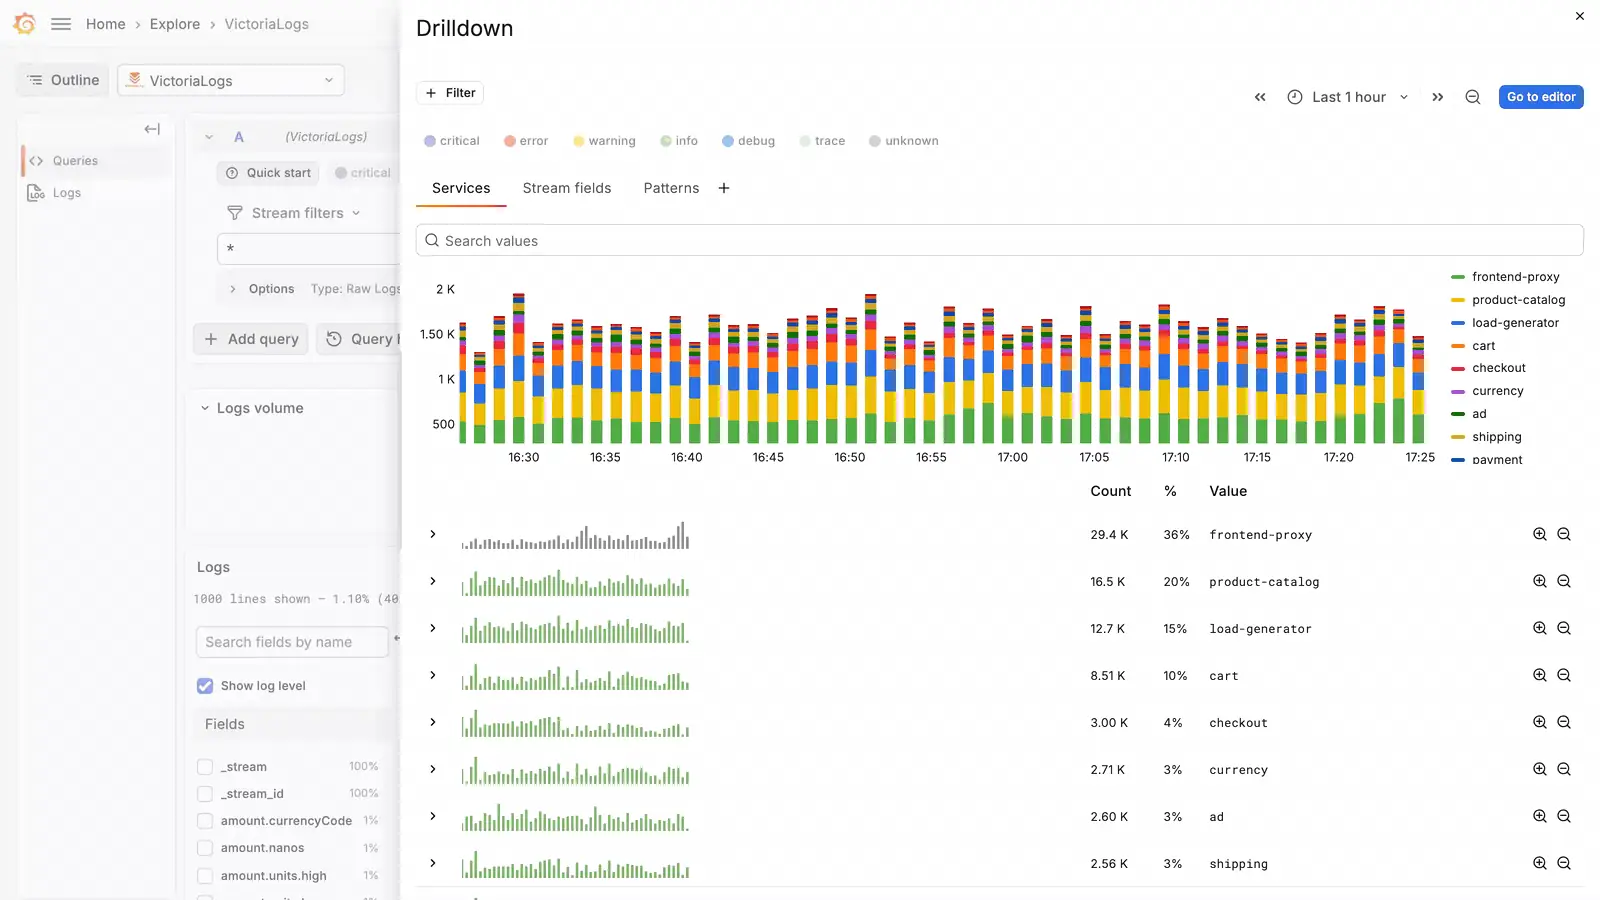Add a Filter in Drilldown
Screen dimensions: 1600x900
450,93
